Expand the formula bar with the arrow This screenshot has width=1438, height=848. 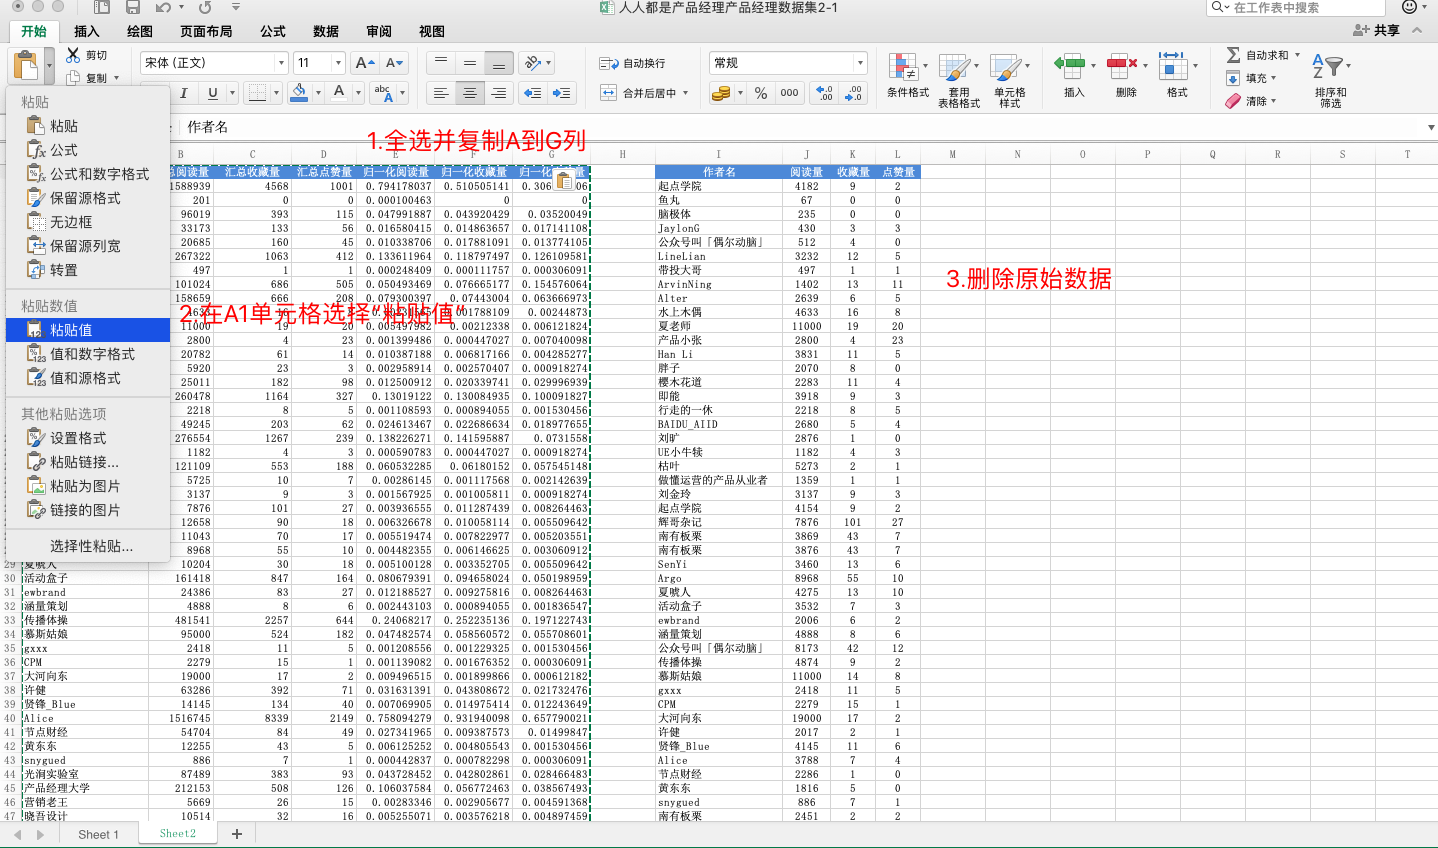click(x=1431, y=128)
